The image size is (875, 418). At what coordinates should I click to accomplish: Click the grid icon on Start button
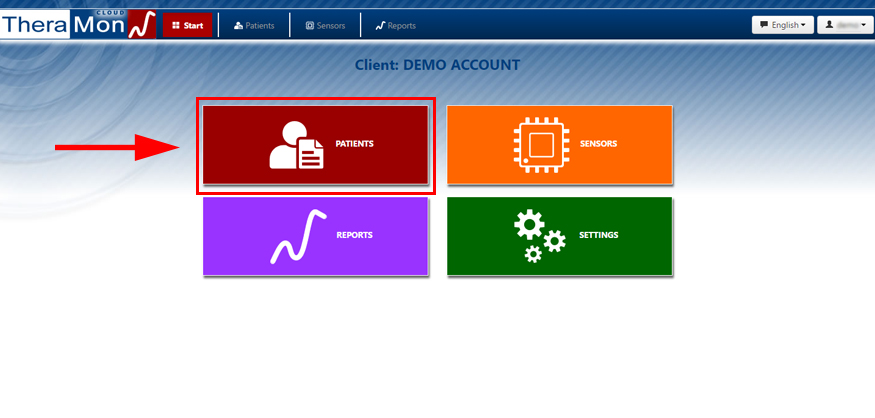175,25
